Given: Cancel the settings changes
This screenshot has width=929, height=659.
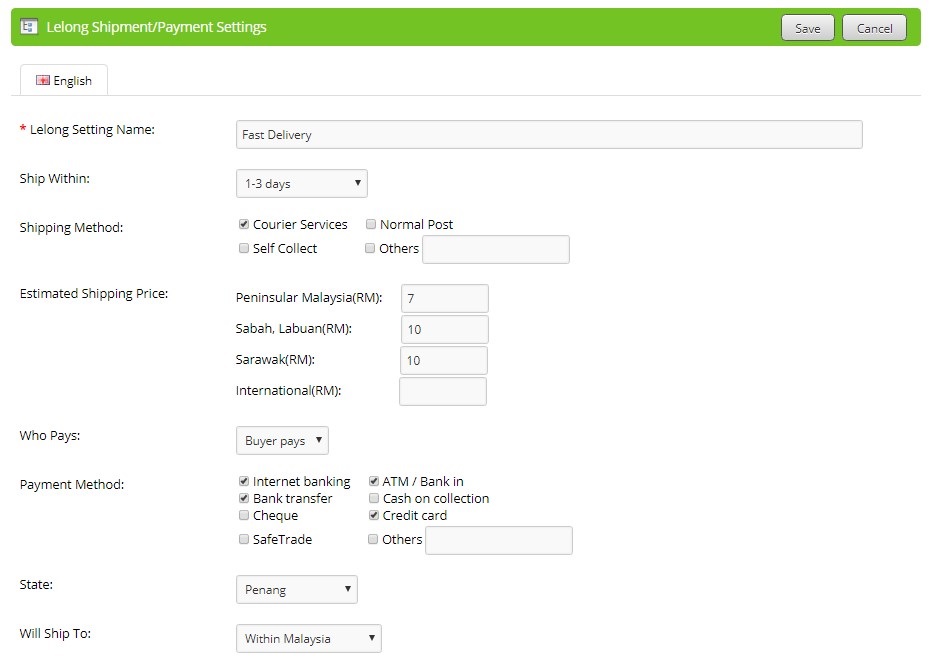Looking at the screenshot, I should pos(874,27).
